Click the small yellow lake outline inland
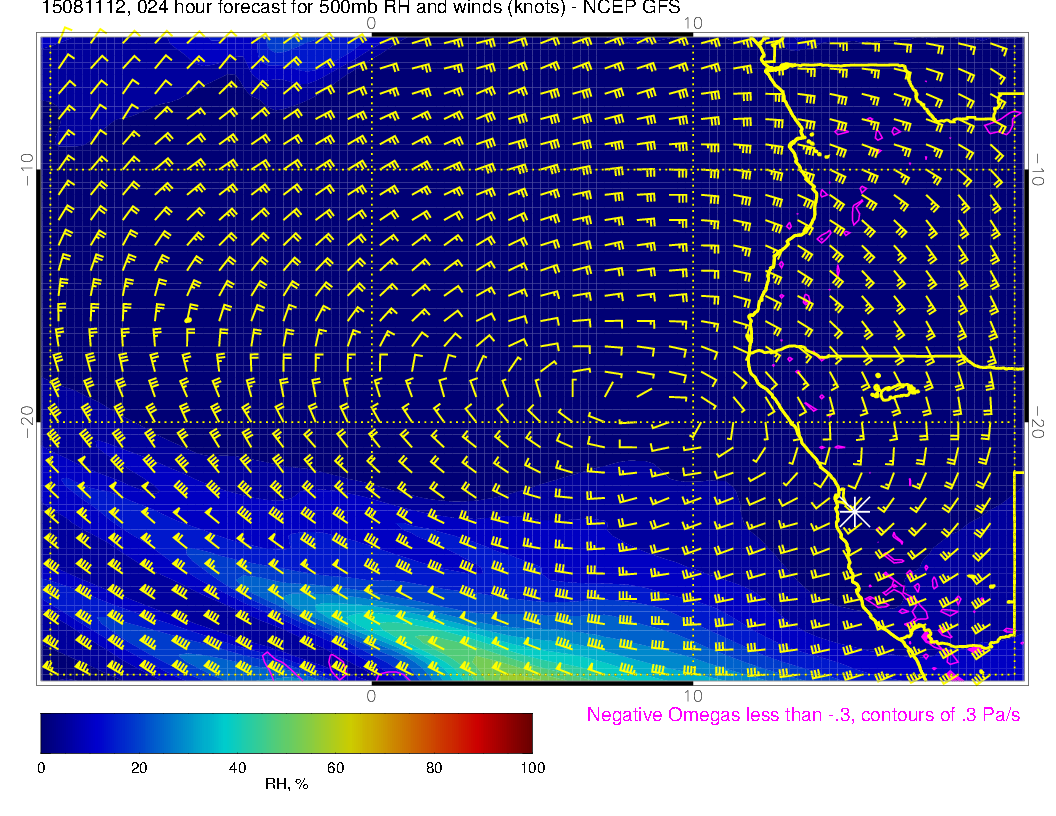 [x=895, y=391]
